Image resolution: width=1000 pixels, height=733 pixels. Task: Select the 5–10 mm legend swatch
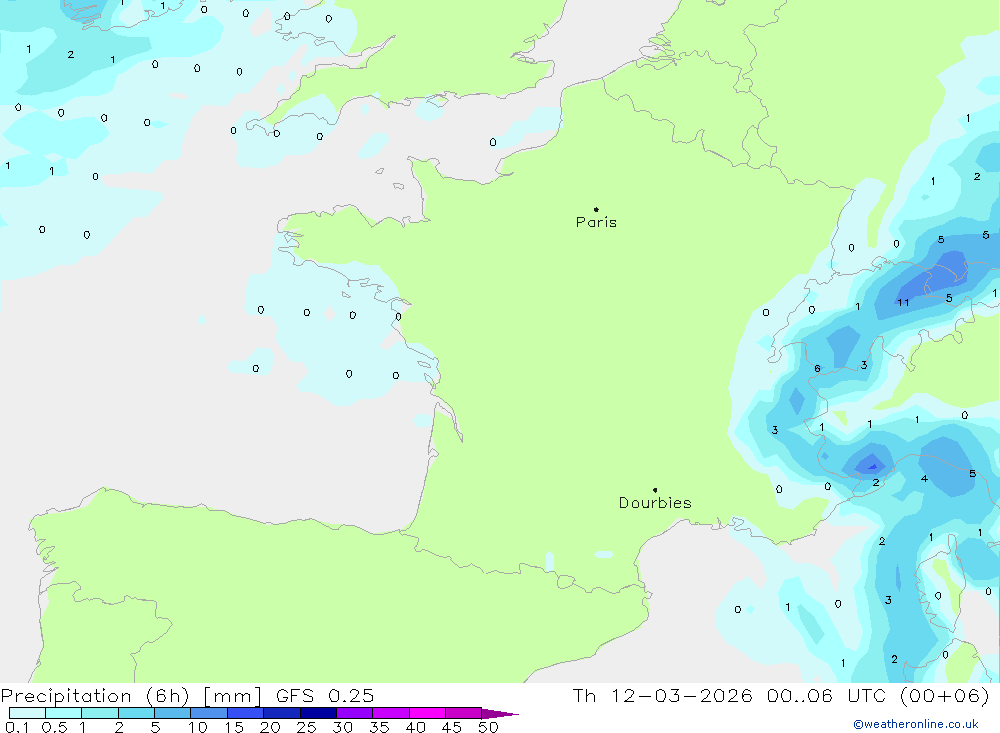(x=173, y=713)
